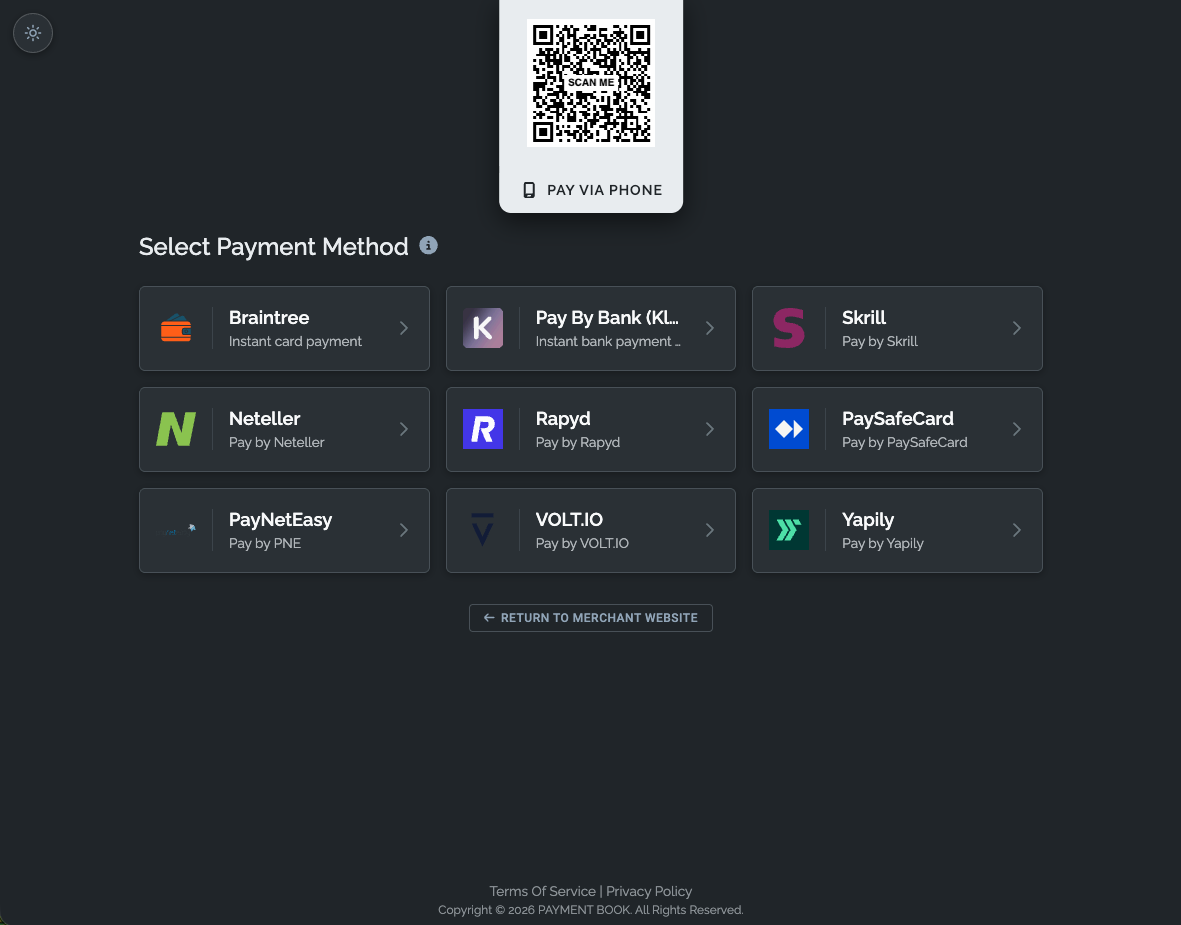Viewport: 1181px width, 925px height.
Task: Click the SCAN ME QR code
Action: click(591, 83)
